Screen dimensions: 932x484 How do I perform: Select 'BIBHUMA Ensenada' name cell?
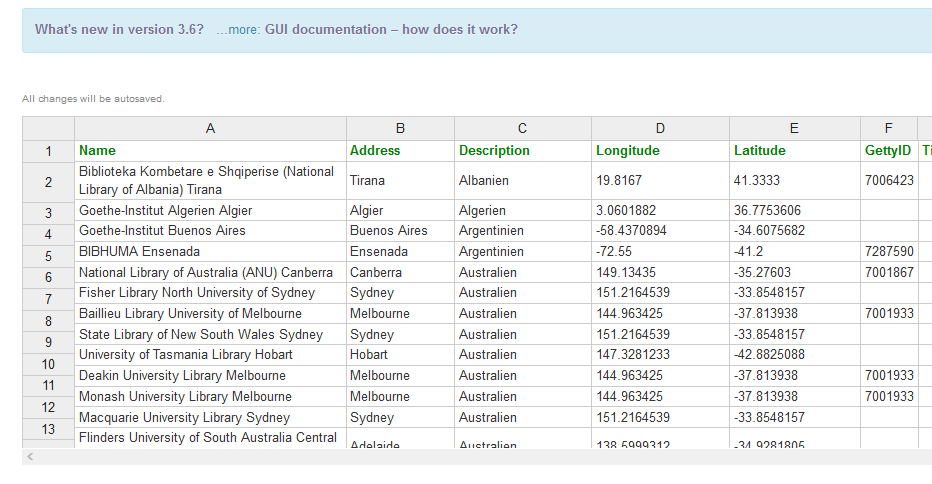[x=210, y=252]
